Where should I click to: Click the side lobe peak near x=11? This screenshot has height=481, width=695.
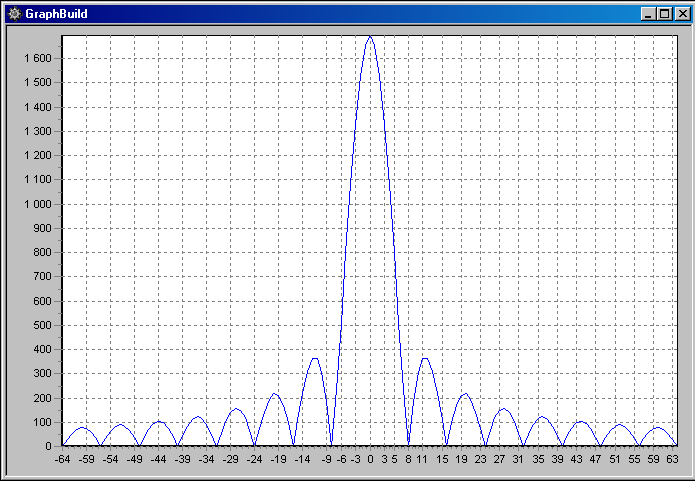tap(425, 358)
